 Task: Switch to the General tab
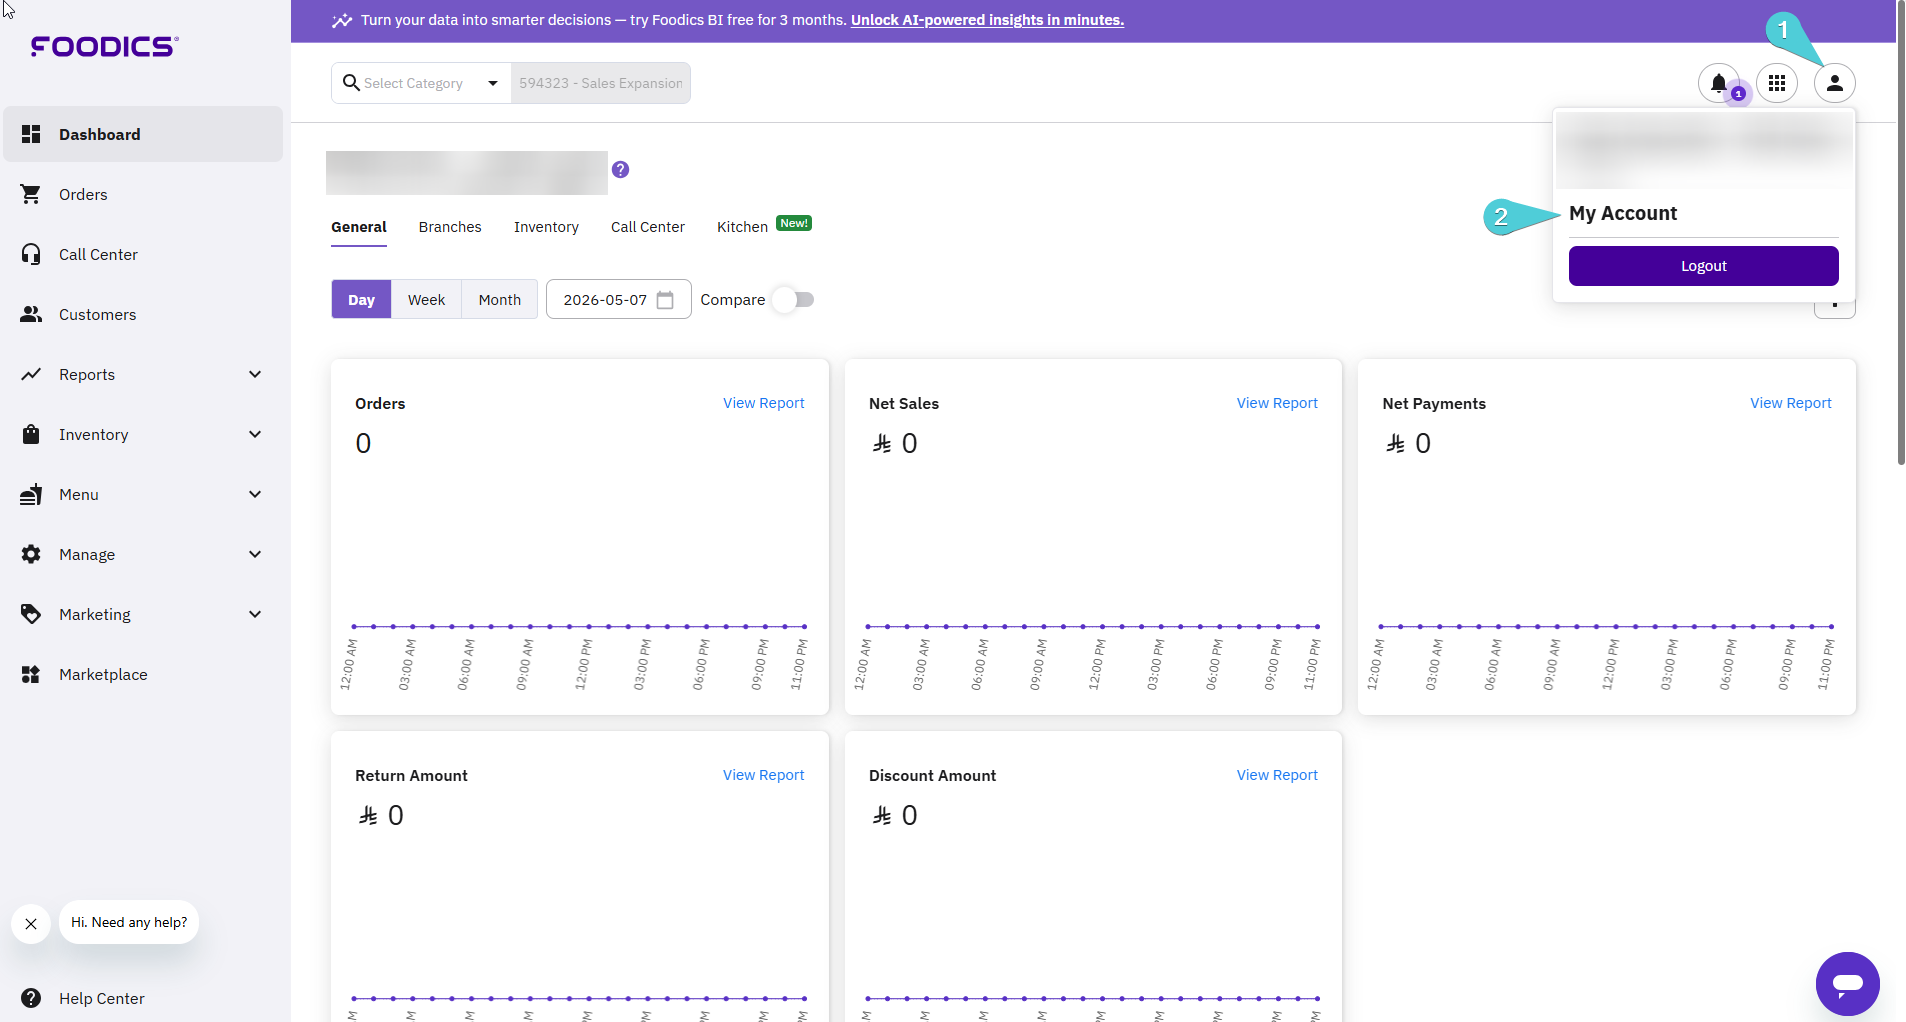pyautogui.click(x=359, y=227)
